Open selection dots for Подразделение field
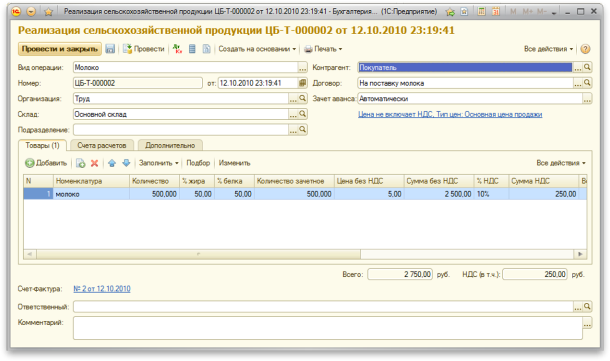The height and width of the screenshot is (361, 610). [293, 130]
